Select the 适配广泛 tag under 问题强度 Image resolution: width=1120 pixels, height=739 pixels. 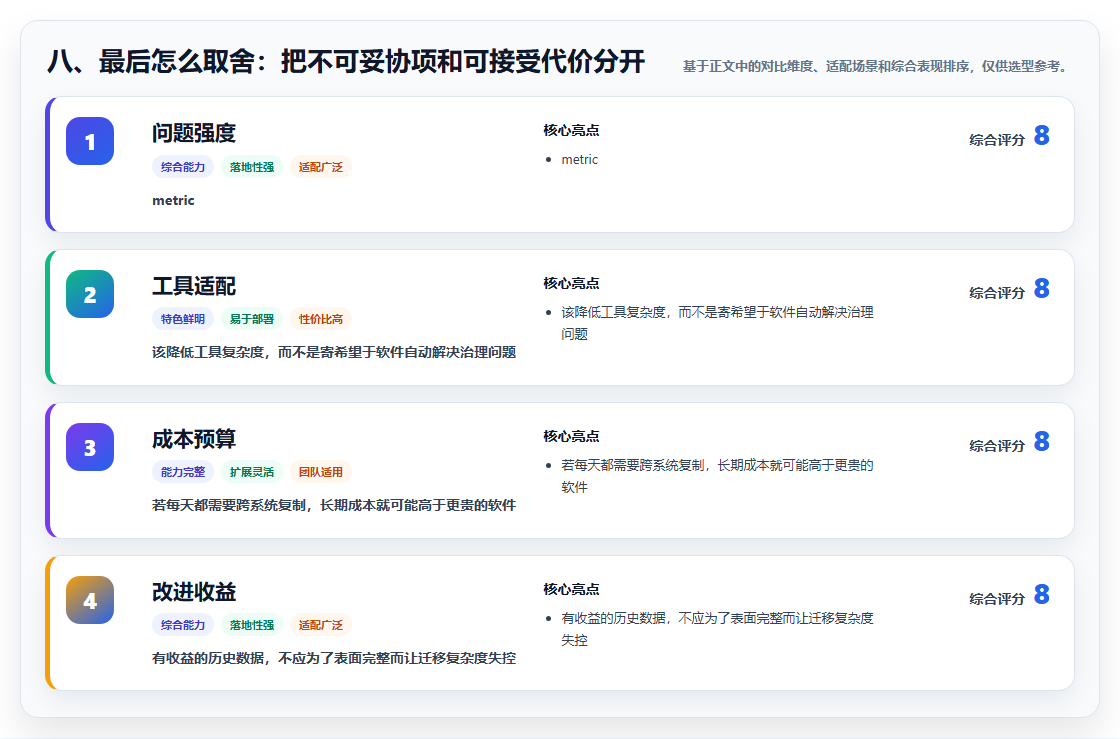tap(321, 166)
